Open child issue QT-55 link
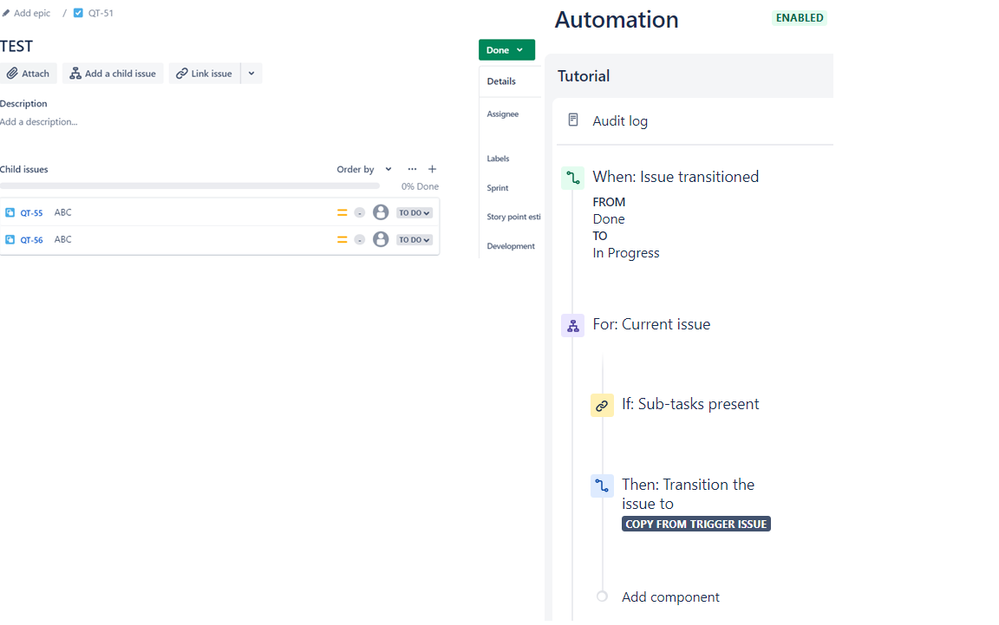The width and height of the screenshot is (999, 625). click(31, 213)
